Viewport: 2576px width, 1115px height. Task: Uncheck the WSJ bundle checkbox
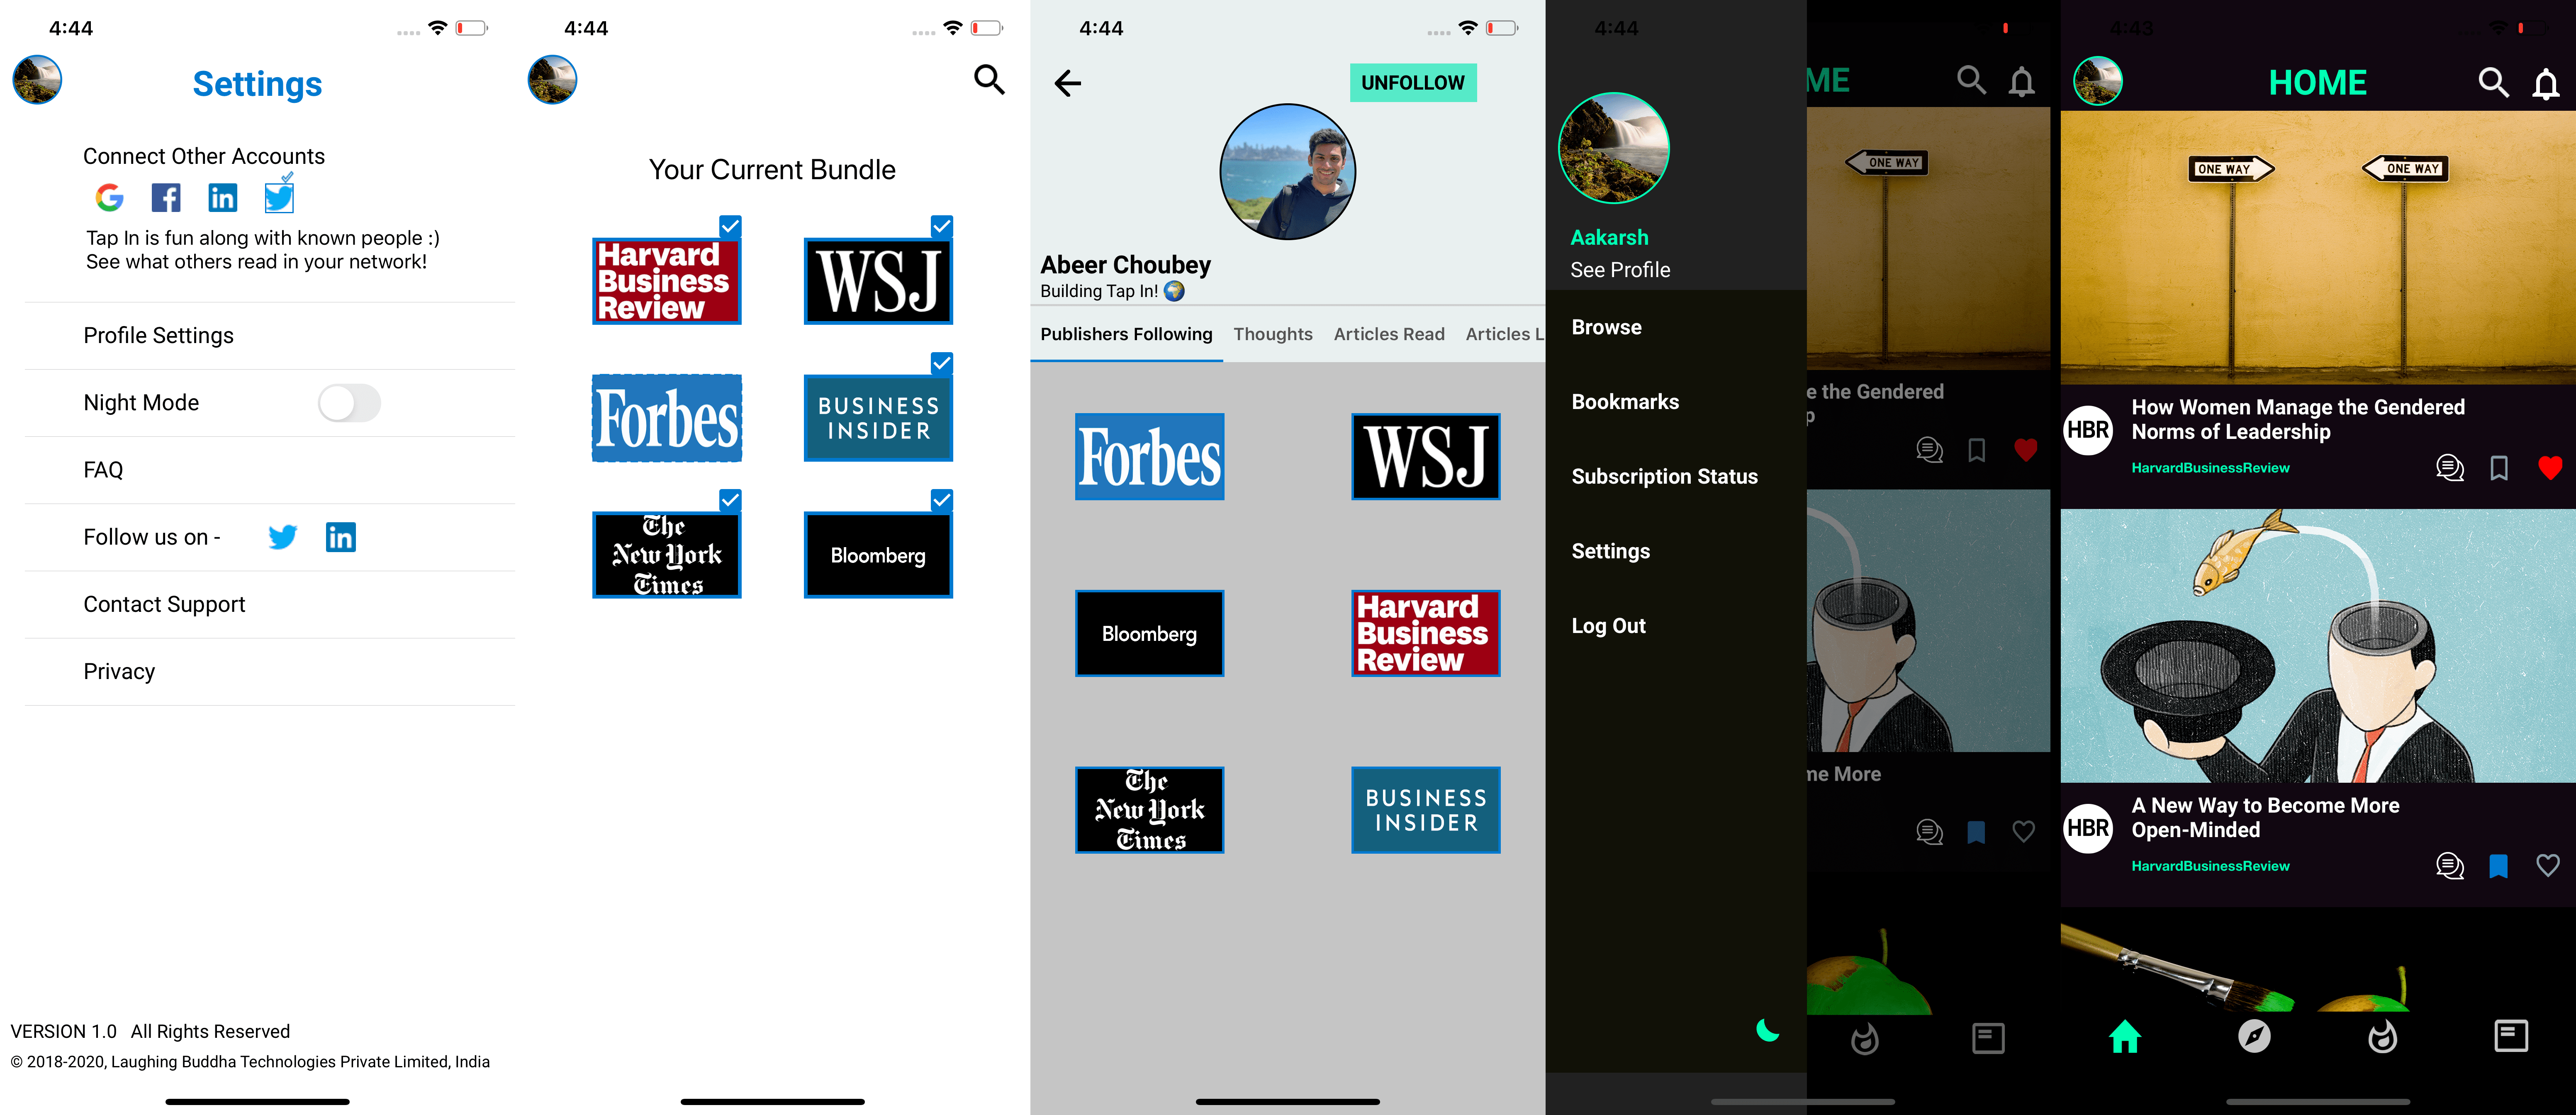[942, 226]
